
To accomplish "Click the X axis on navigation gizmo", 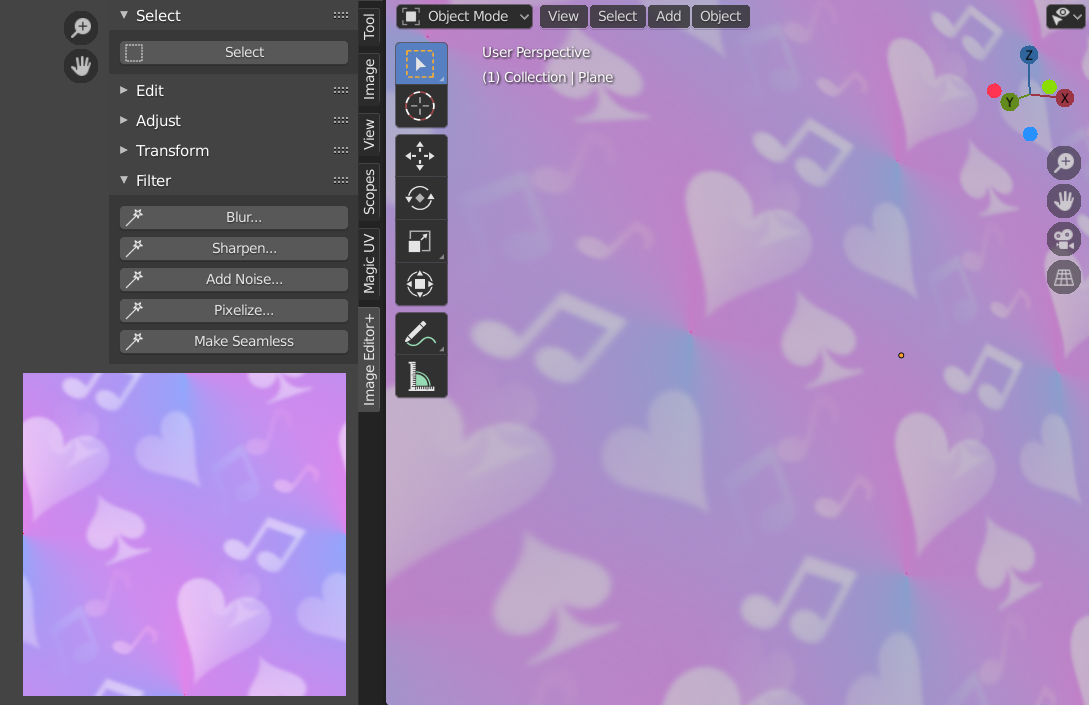I will [1065, 99].
